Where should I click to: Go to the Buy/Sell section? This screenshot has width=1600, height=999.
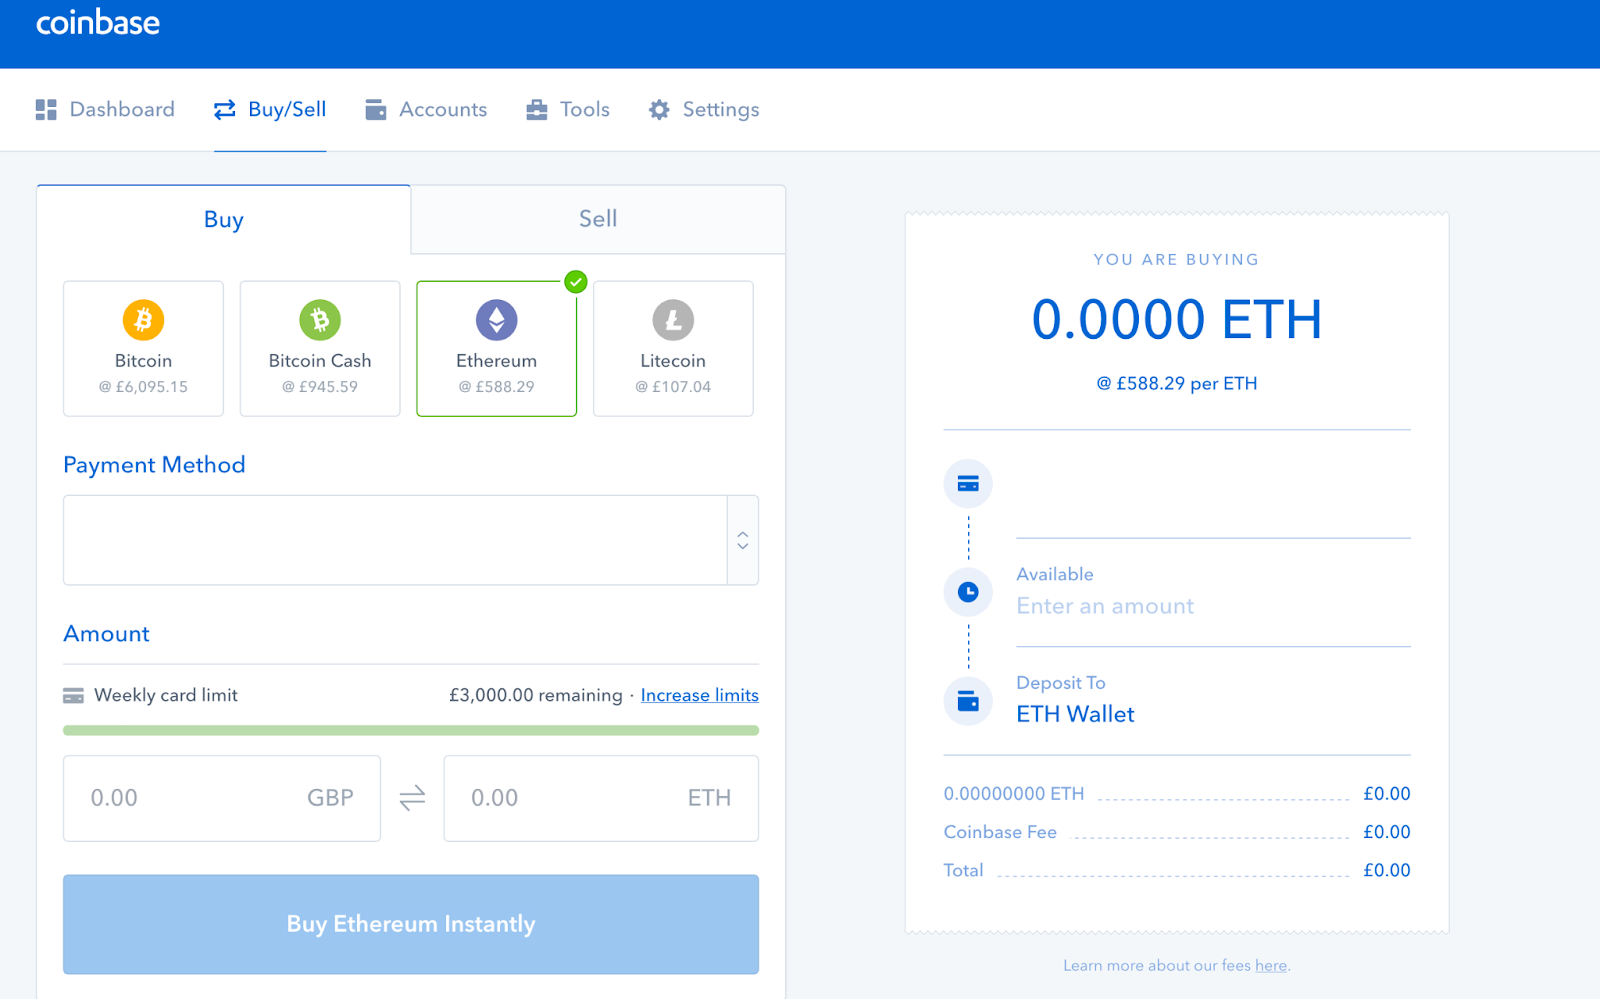point(270,110)
